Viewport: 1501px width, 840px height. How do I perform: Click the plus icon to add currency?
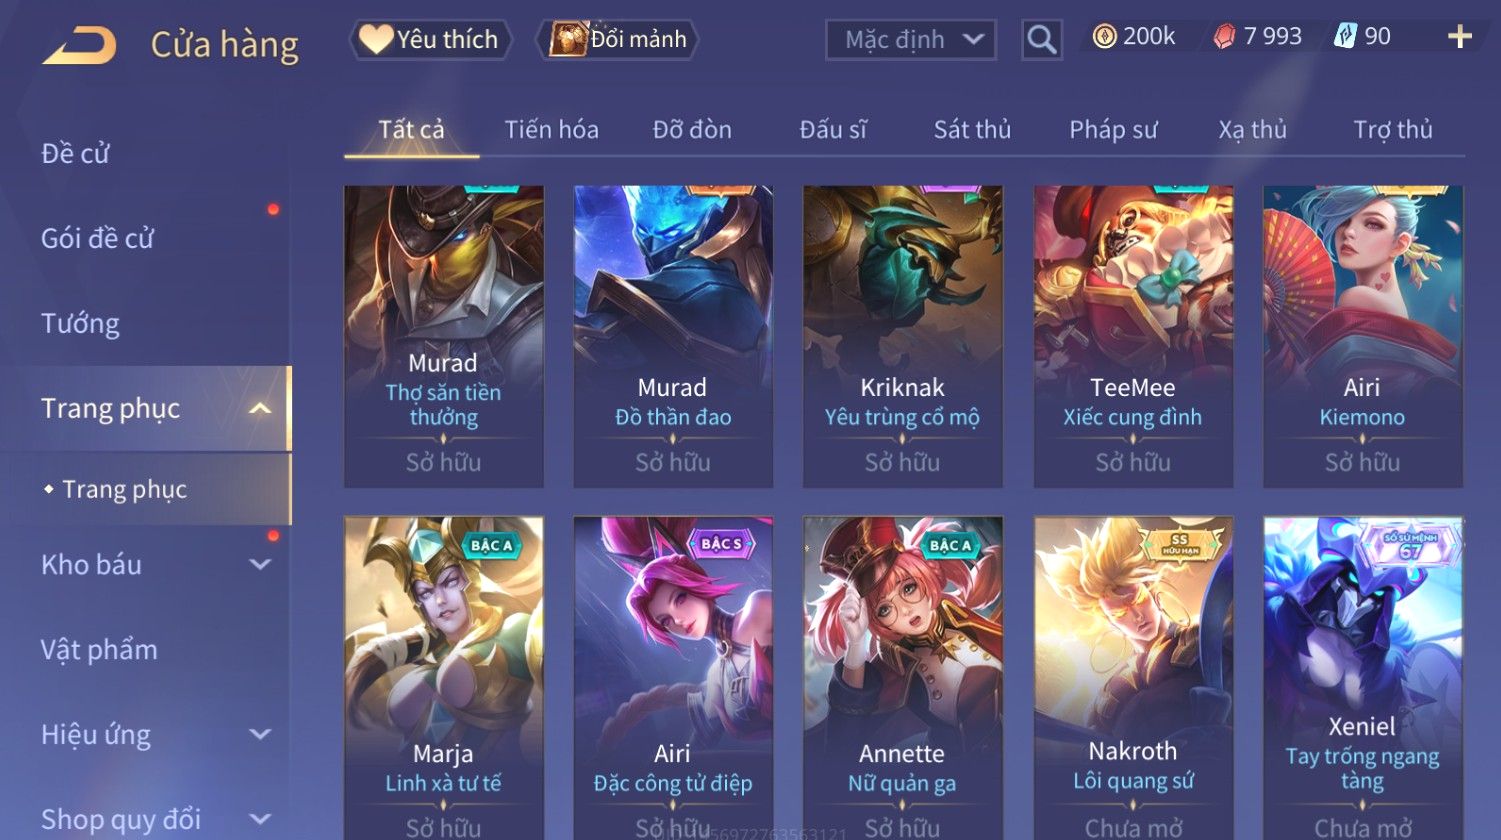1460,37
